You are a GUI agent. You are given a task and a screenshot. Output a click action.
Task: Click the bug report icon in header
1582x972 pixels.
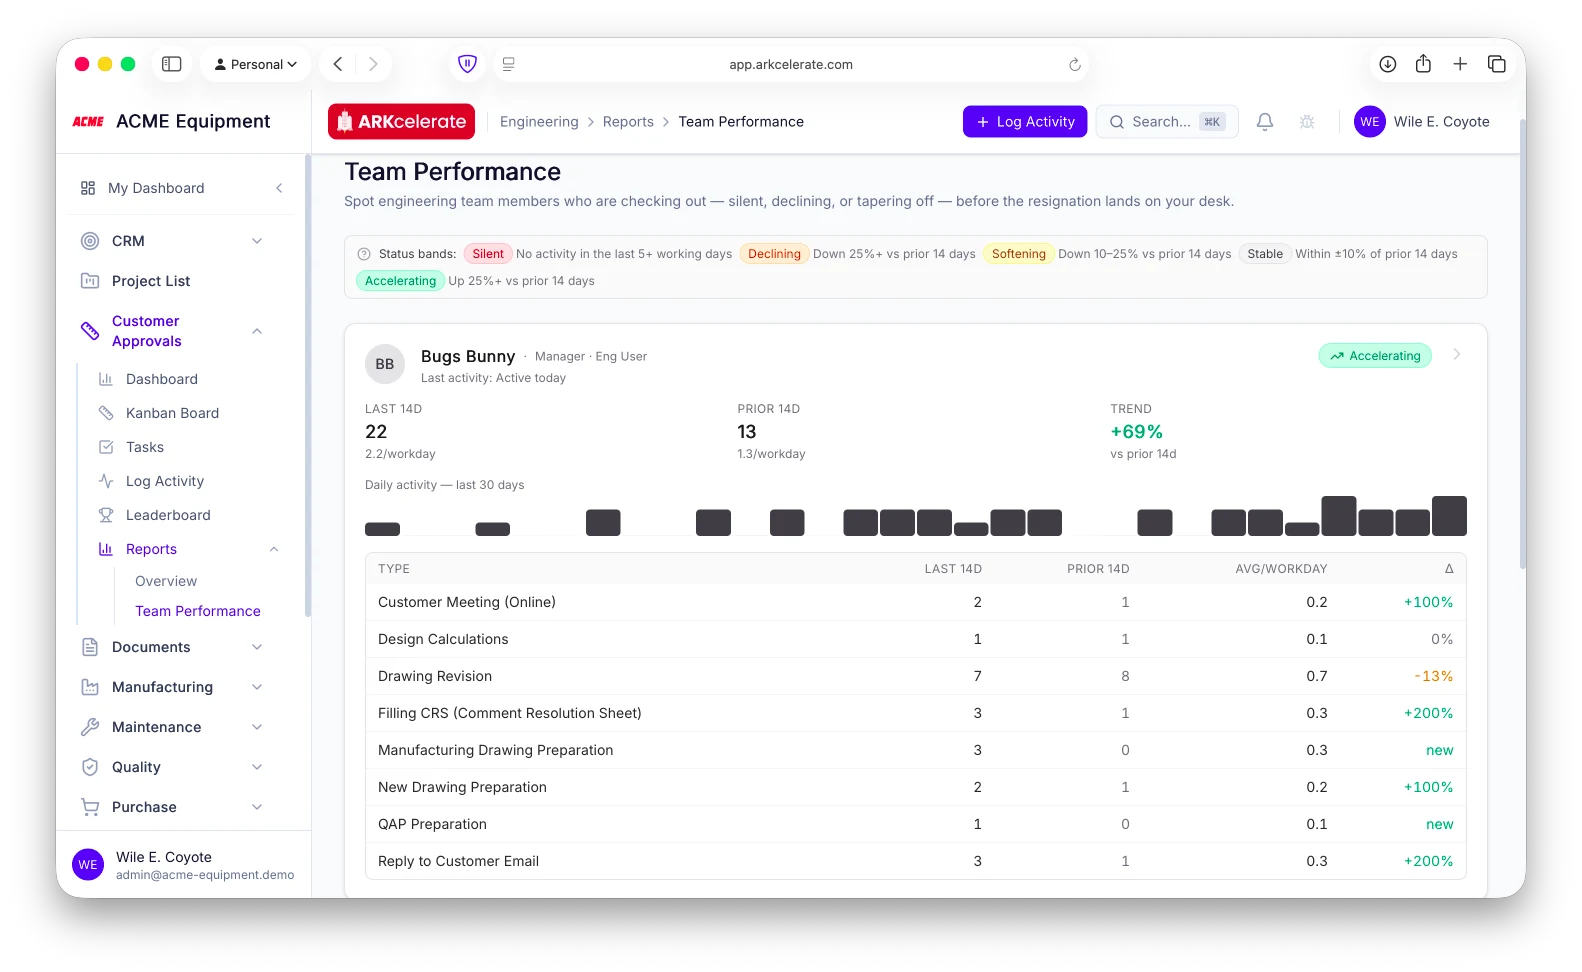point(1307,122)
